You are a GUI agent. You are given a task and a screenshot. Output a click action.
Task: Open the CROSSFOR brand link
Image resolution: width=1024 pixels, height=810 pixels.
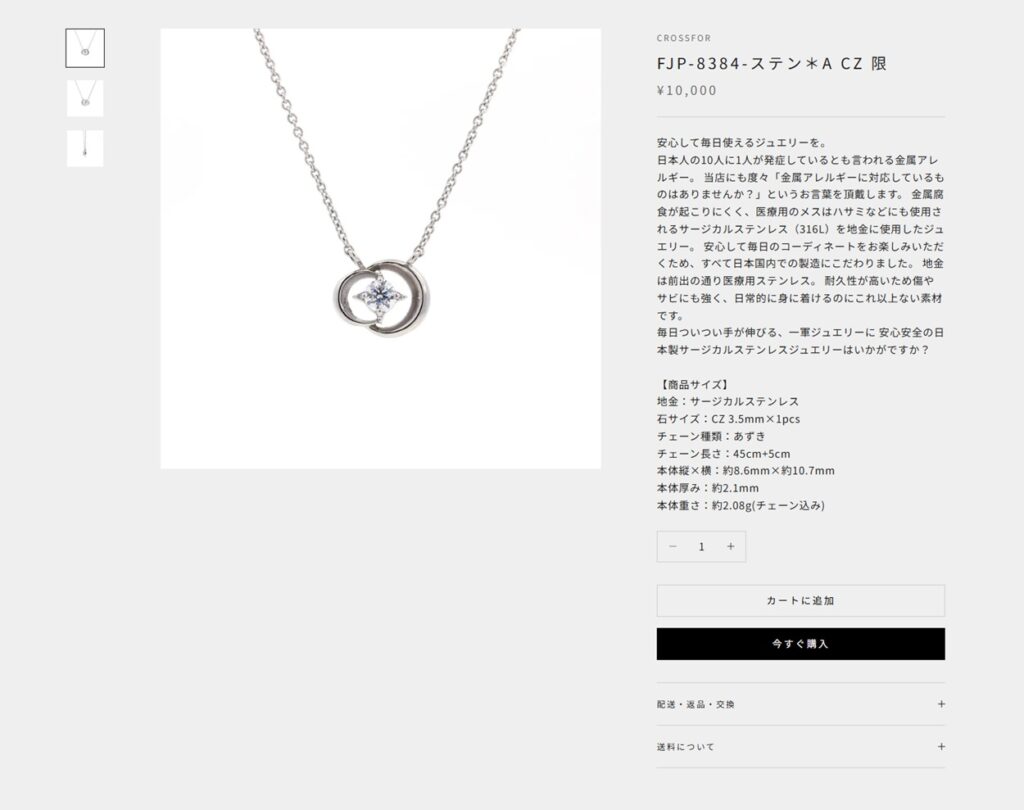(684, 38)
